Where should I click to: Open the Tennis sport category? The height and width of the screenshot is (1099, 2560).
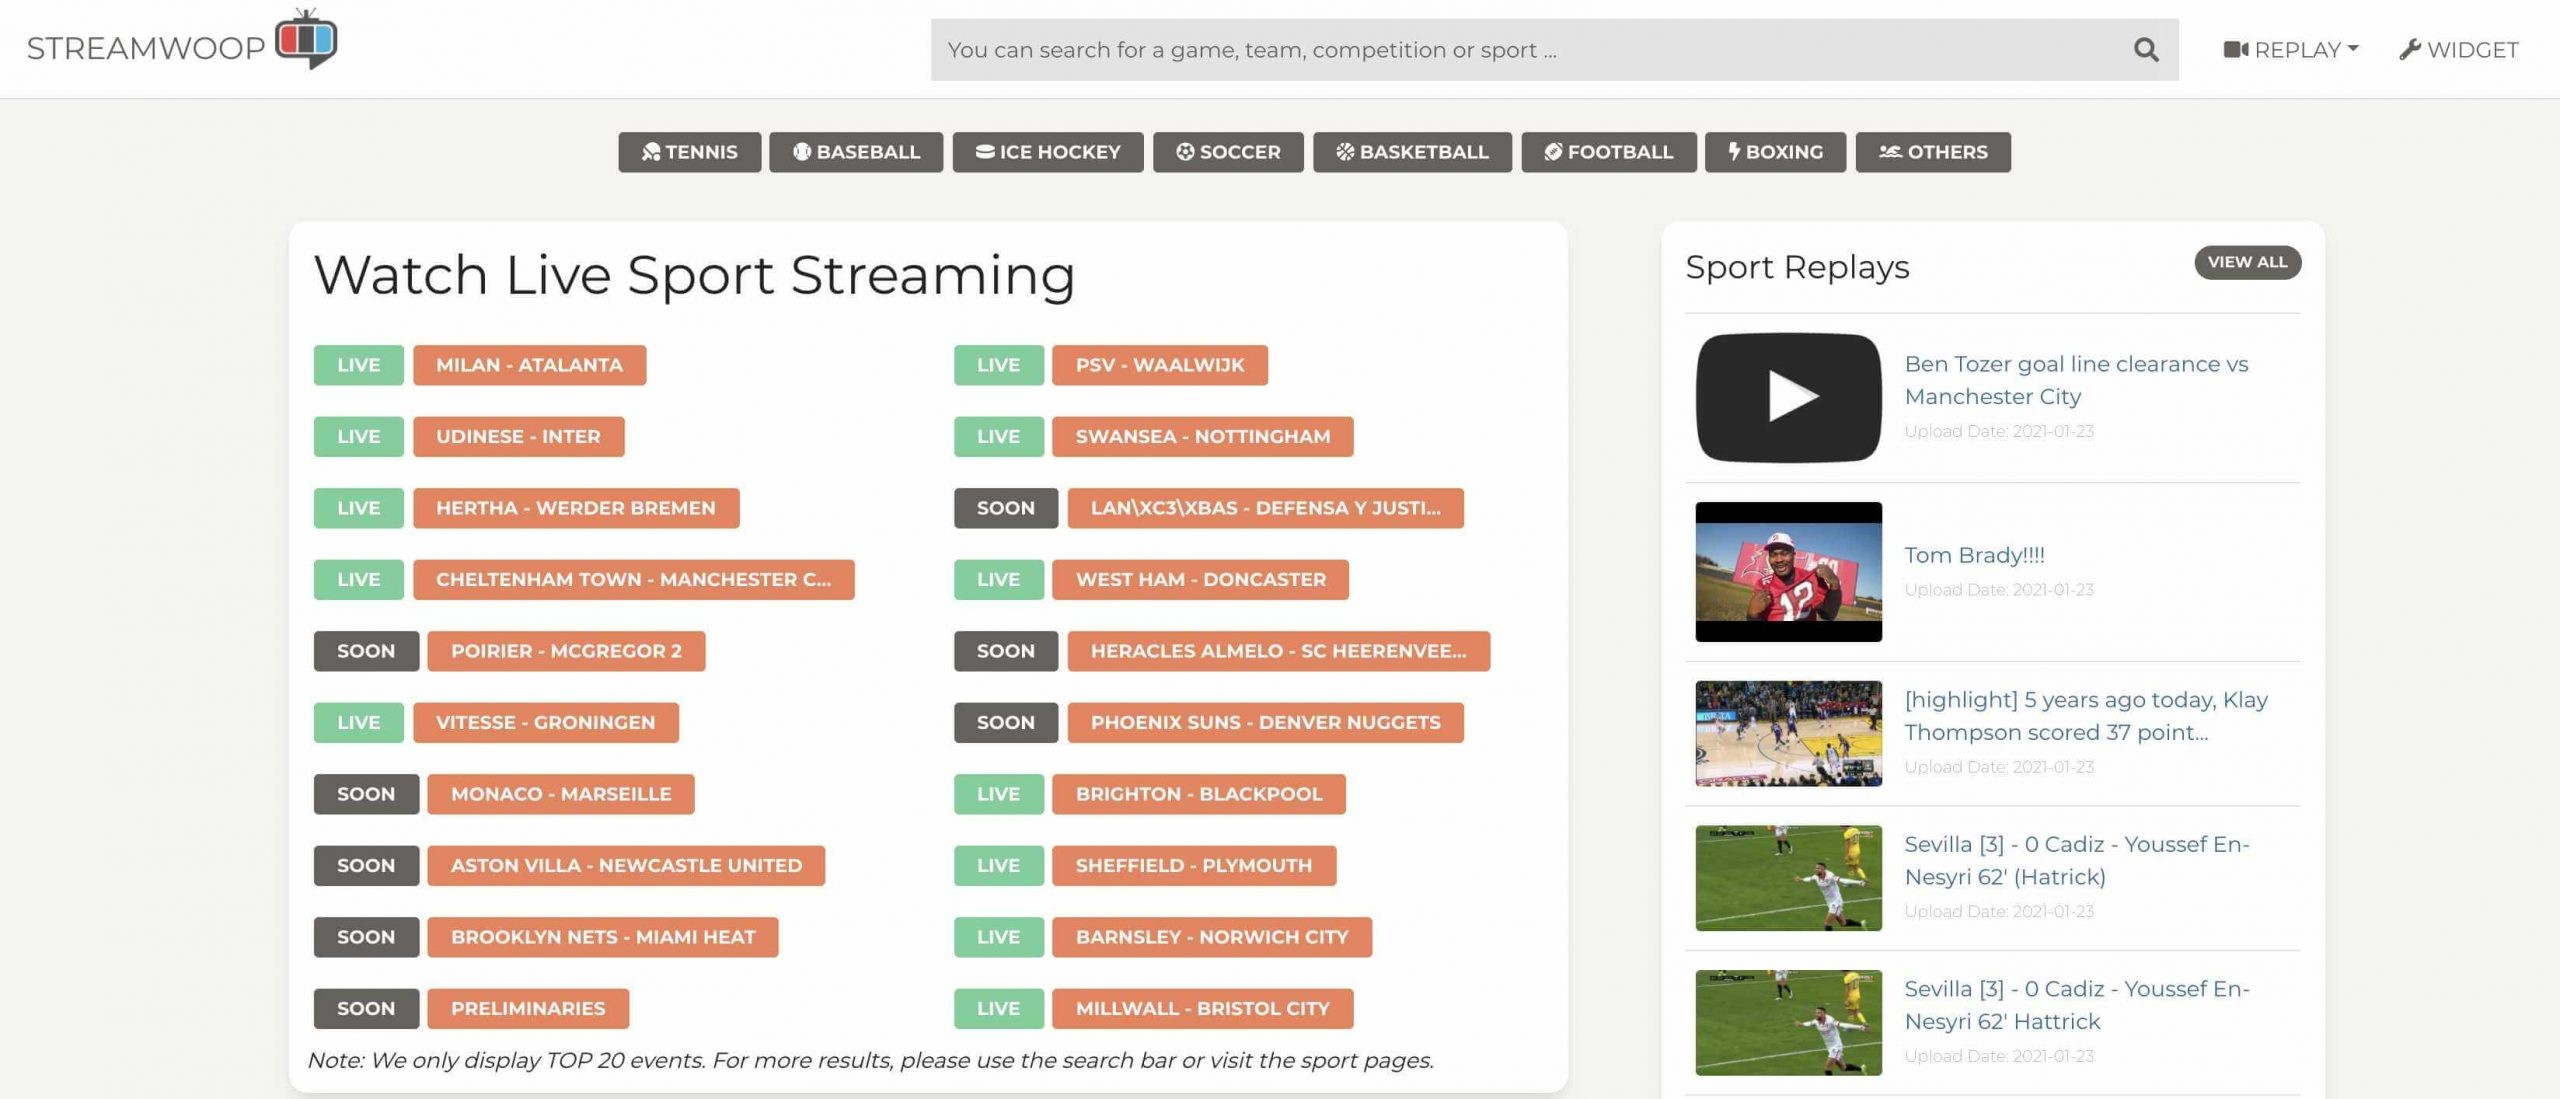click(689, 152)
